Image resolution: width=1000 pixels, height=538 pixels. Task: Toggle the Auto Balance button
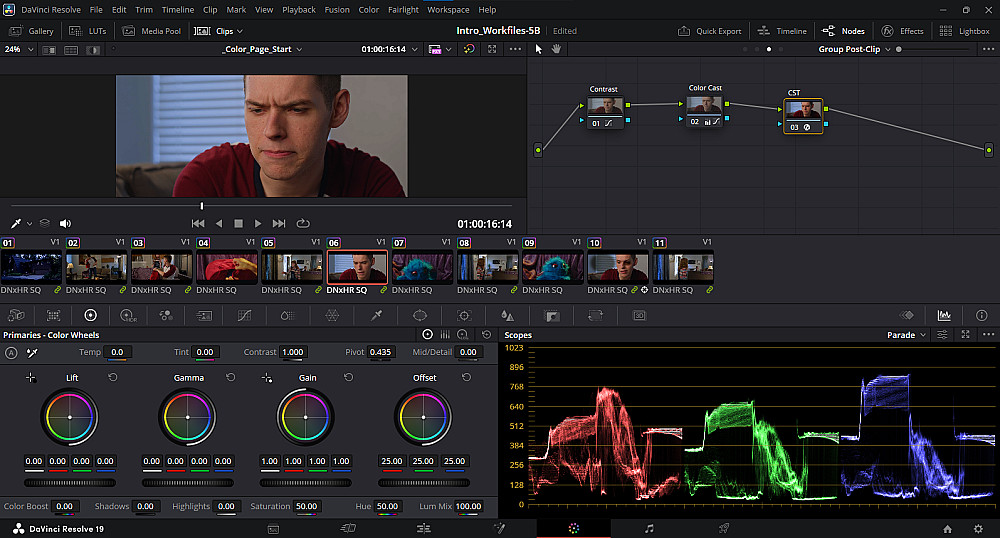[11, 352]
